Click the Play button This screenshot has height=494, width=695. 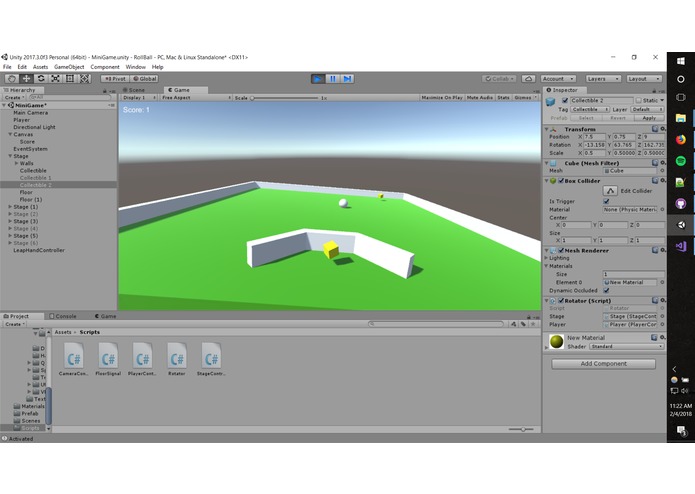click(x=317, y=79)
